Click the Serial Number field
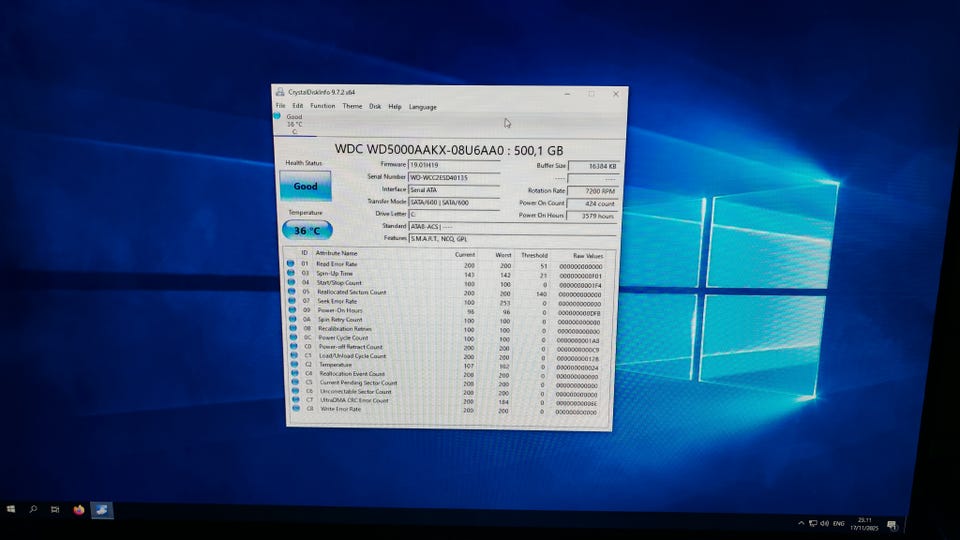The height and width of the screenshot is (540, 960). (x=454, y=178)
